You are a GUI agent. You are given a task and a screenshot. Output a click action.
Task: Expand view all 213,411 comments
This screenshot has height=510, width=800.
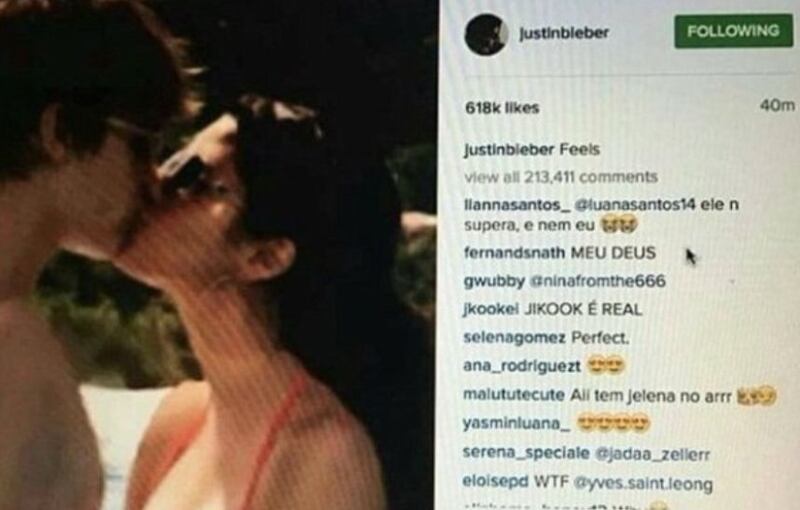(561, 177)
